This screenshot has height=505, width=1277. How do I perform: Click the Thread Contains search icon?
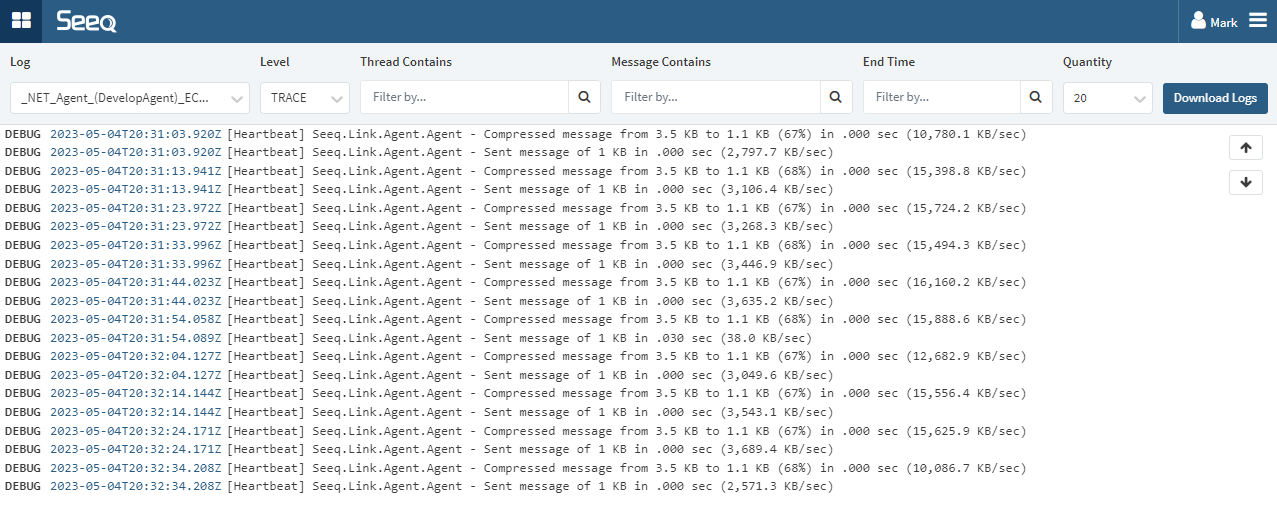pos(584,97)
